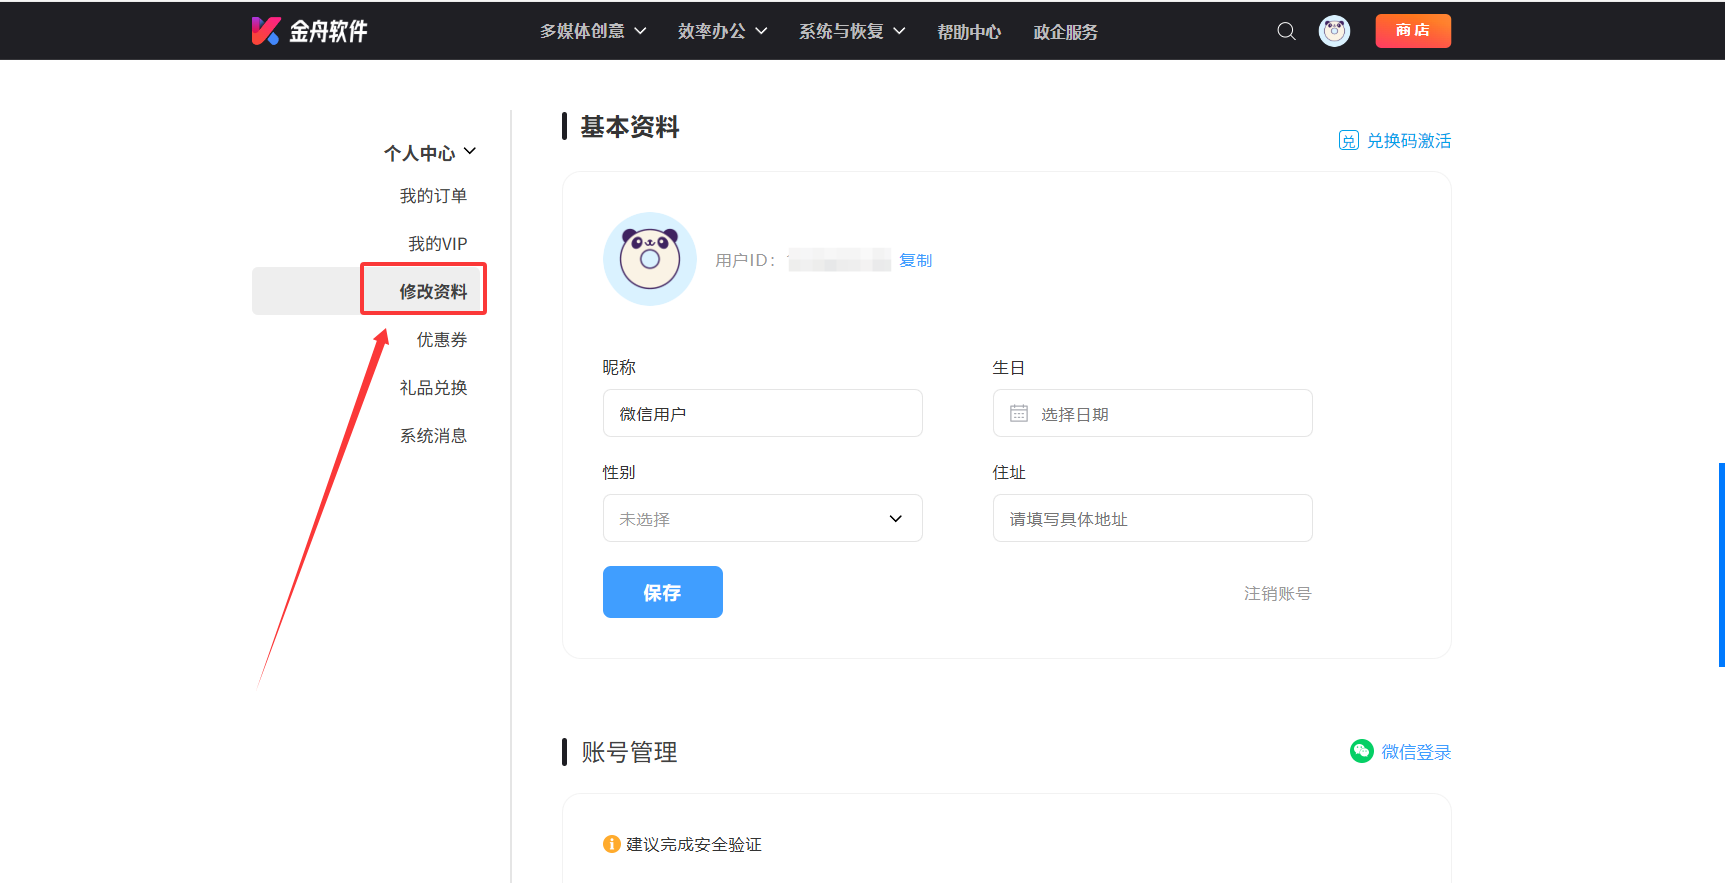Click the panda avatar in the top bar
The image size is (1725, 883).
click(x=1334, y=31)
